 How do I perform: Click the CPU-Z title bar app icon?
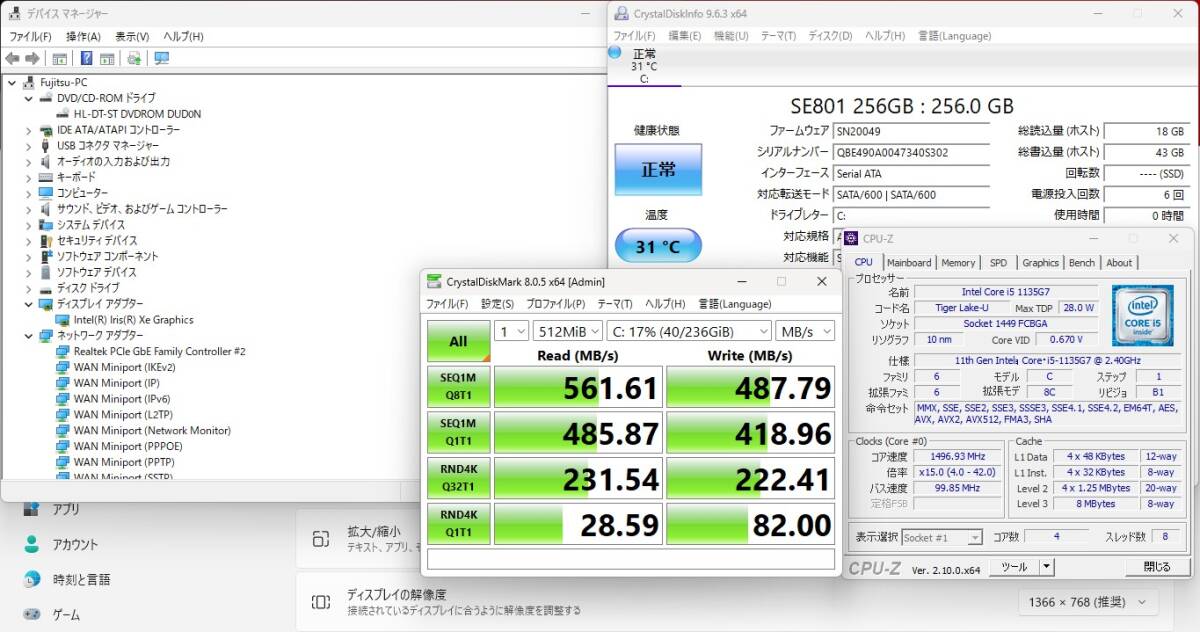tap(851, 238)
